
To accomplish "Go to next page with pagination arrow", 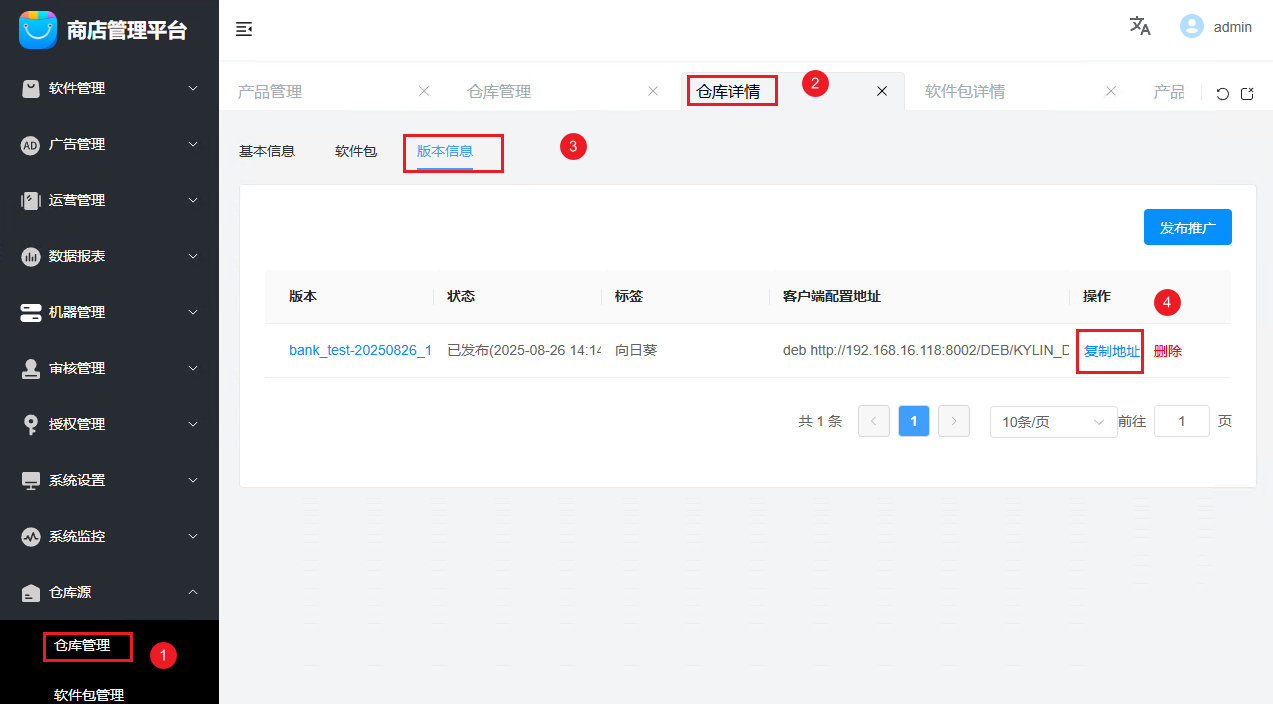I will [953, 421].
